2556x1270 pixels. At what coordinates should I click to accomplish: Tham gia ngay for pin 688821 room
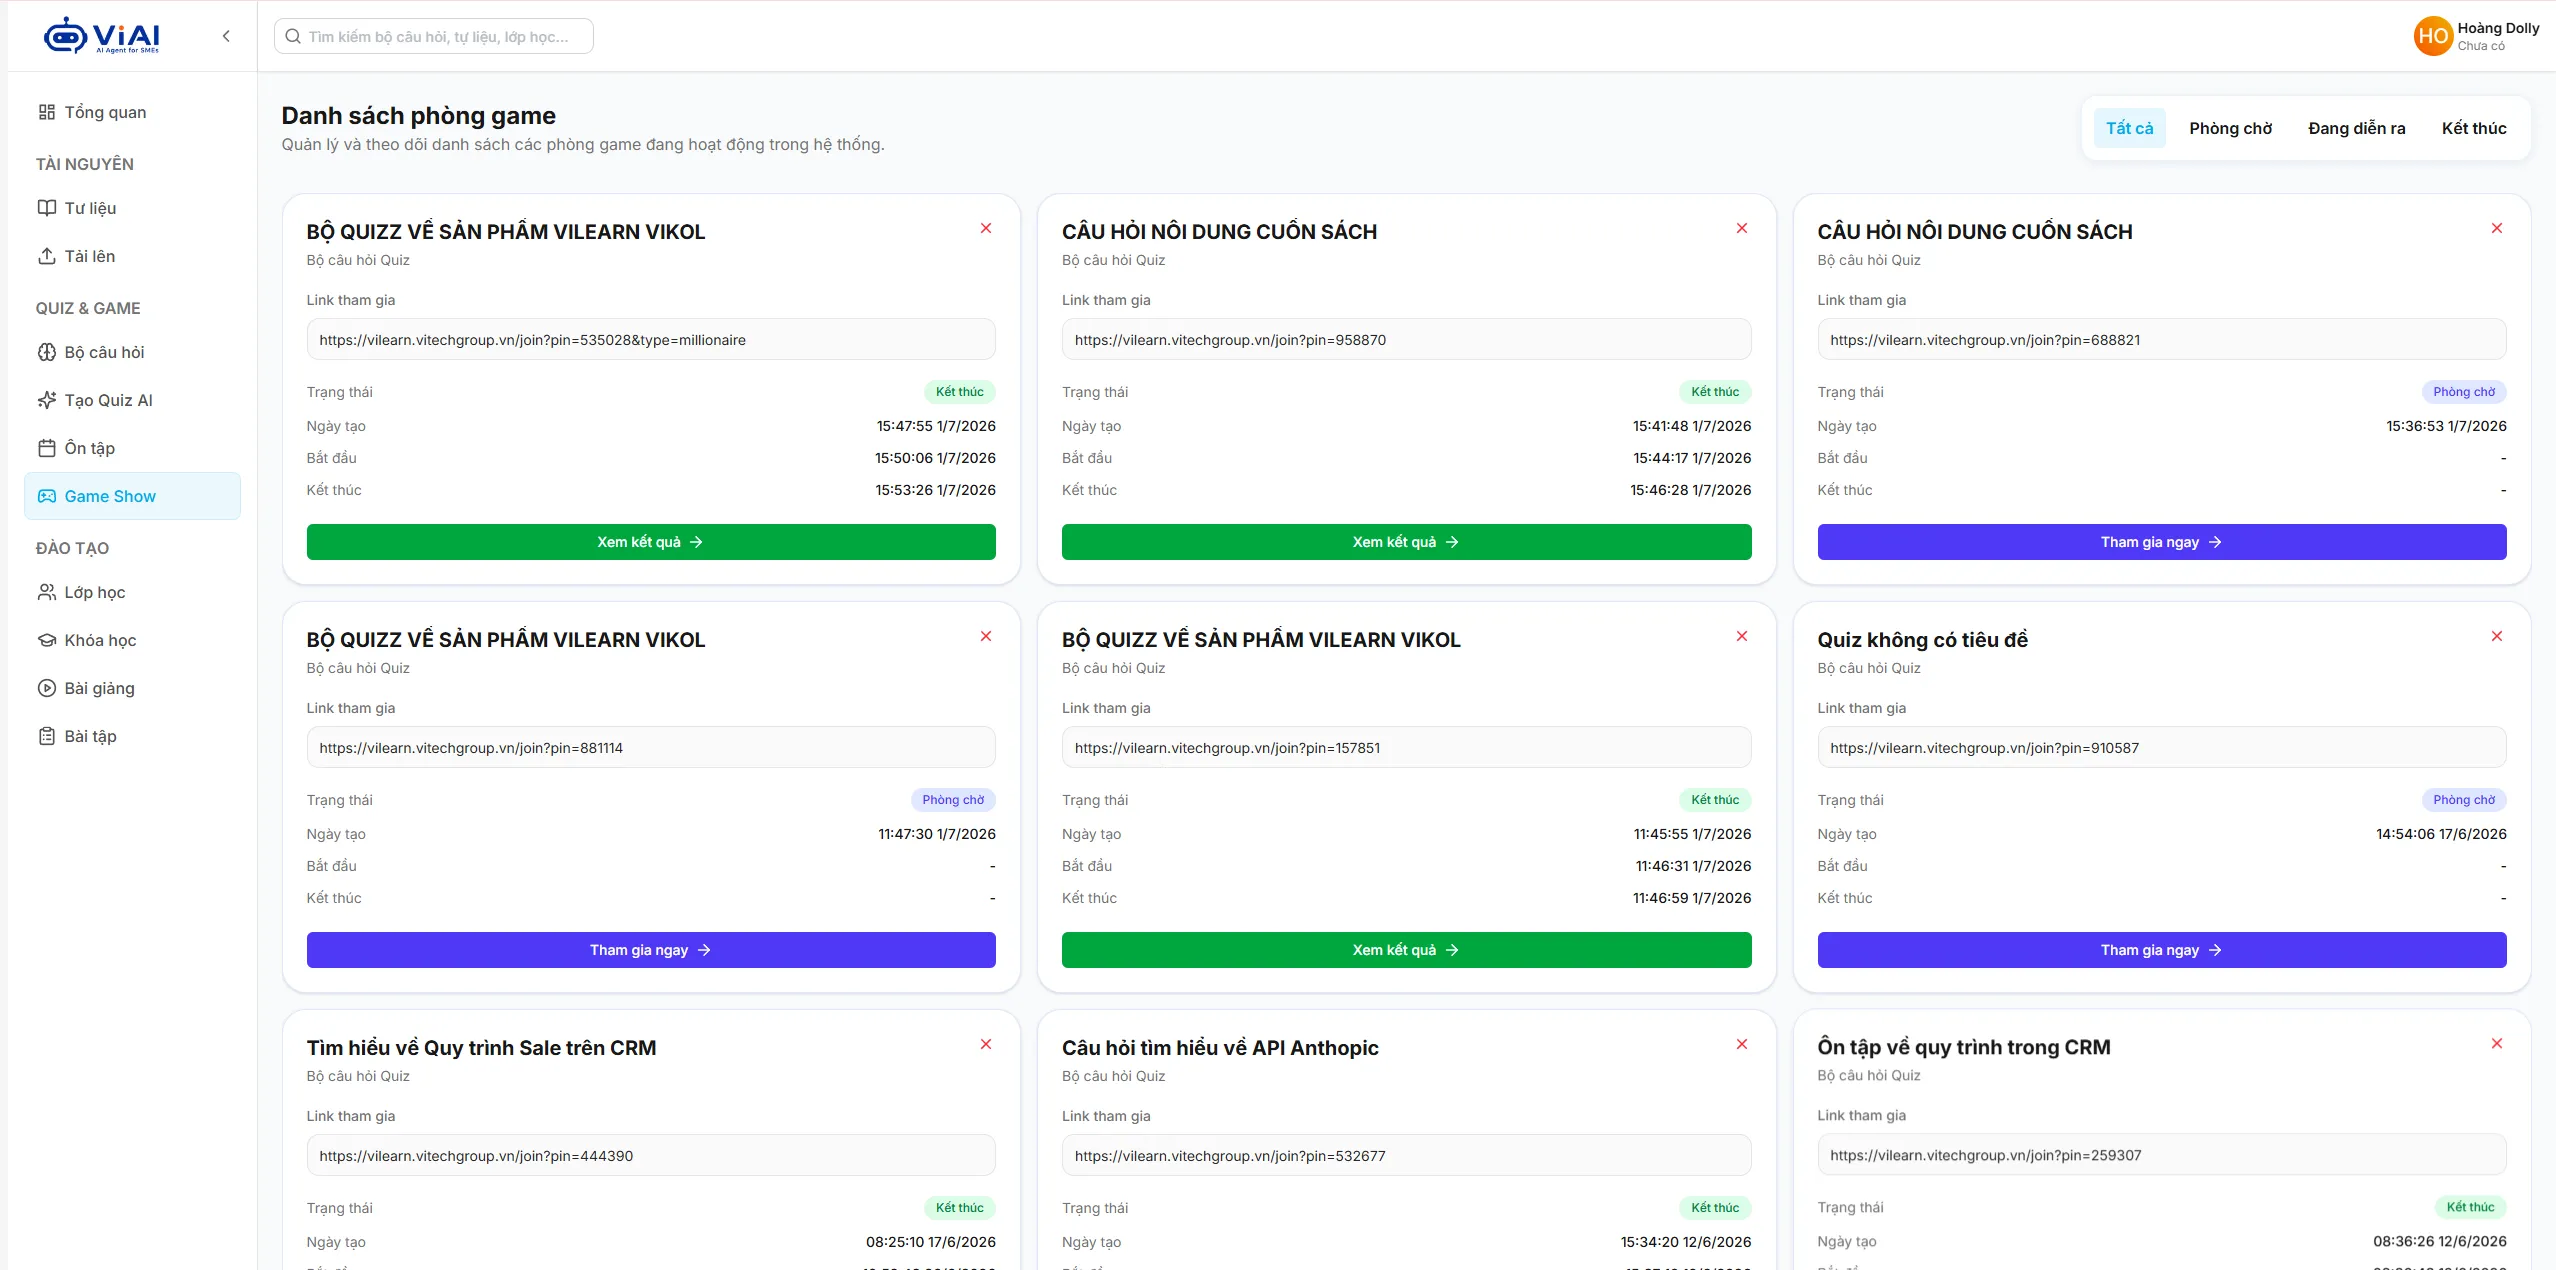click(x=2162, y=542)
